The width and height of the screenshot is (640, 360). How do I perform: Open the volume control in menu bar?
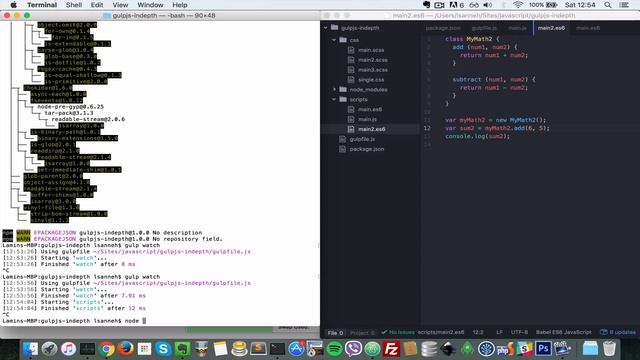click(488, 5)
